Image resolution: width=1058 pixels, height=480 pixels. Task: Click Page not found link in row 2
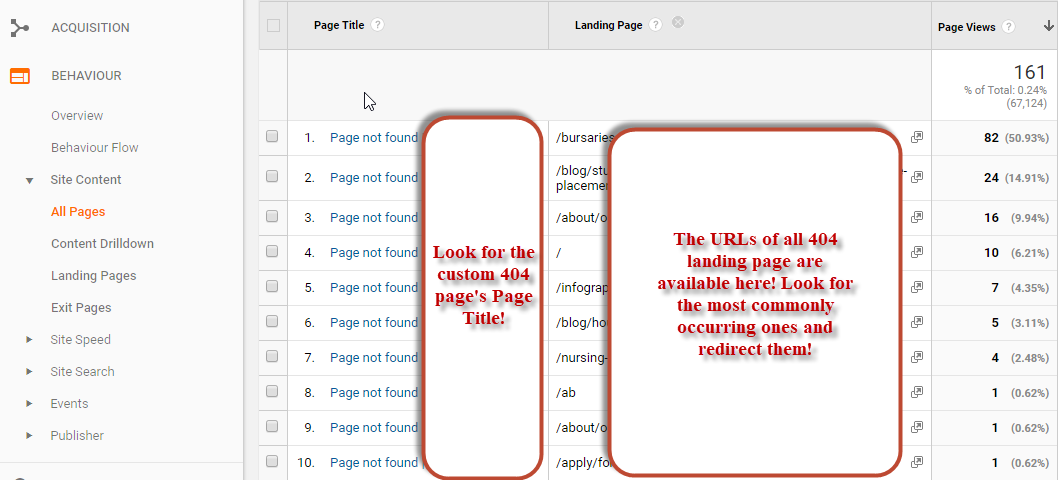[x=373, y=178]
